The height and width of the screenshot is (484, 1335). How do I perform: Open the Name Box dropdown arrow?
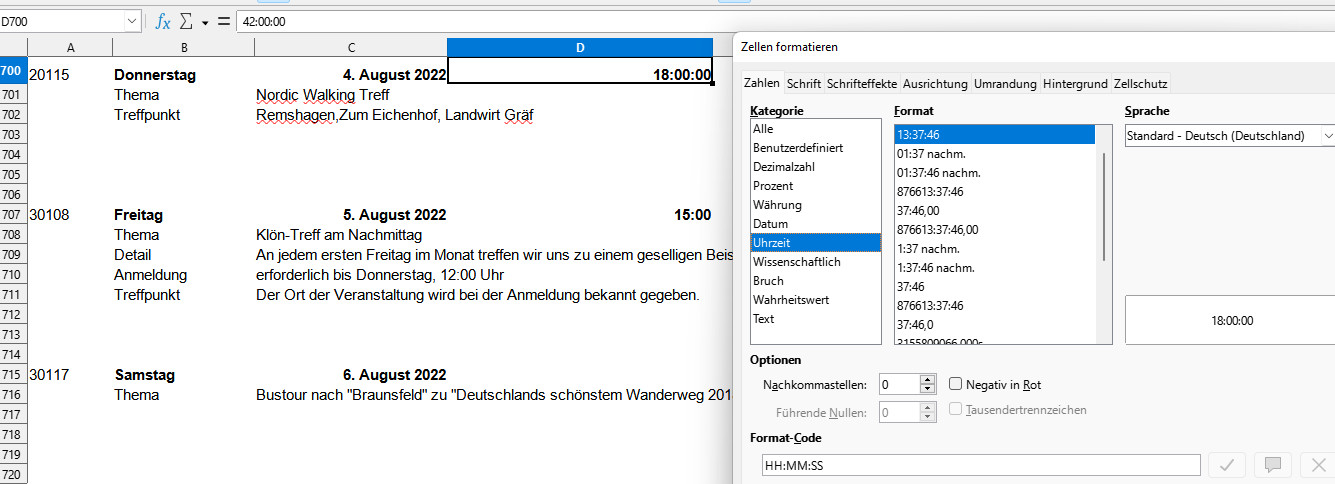coord(133,21)
